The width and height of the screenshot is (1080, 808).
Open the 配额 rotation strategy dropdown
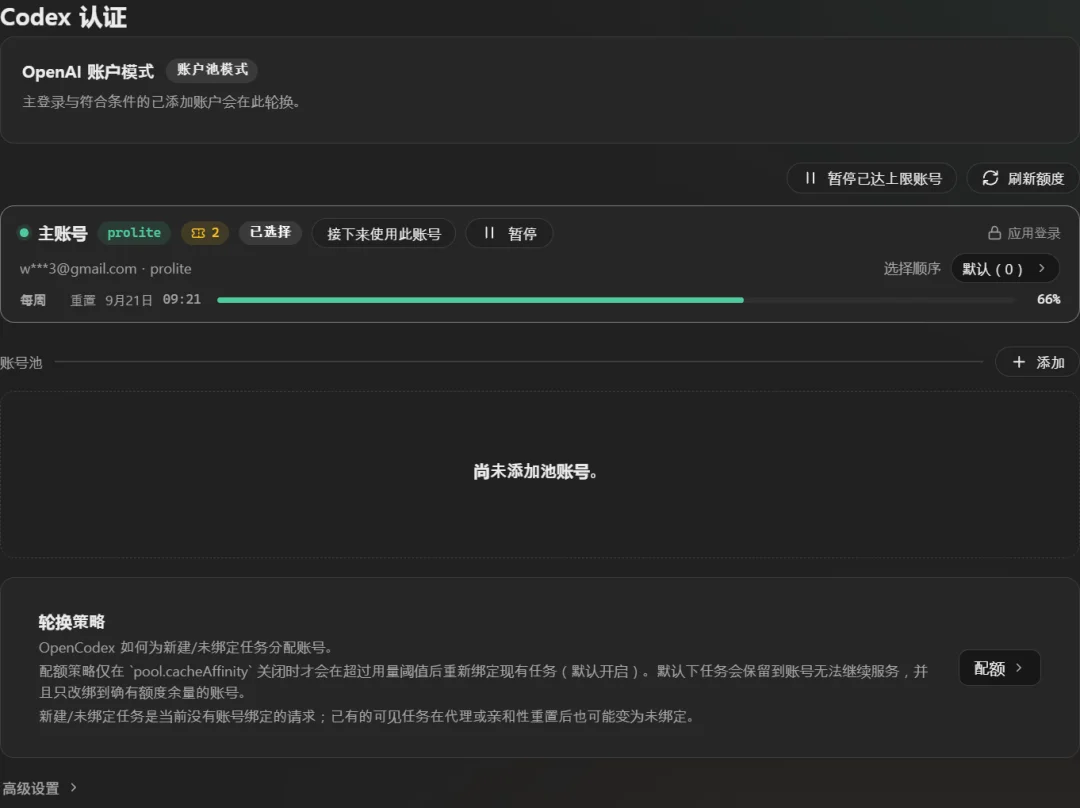click(x=999, y=667)
